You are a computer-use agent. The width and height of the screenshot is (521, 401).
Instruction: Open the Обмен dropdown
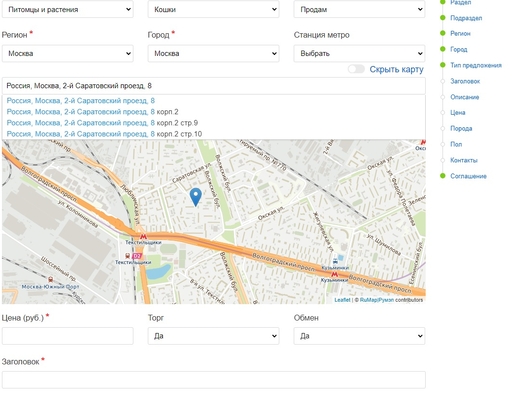359,336
